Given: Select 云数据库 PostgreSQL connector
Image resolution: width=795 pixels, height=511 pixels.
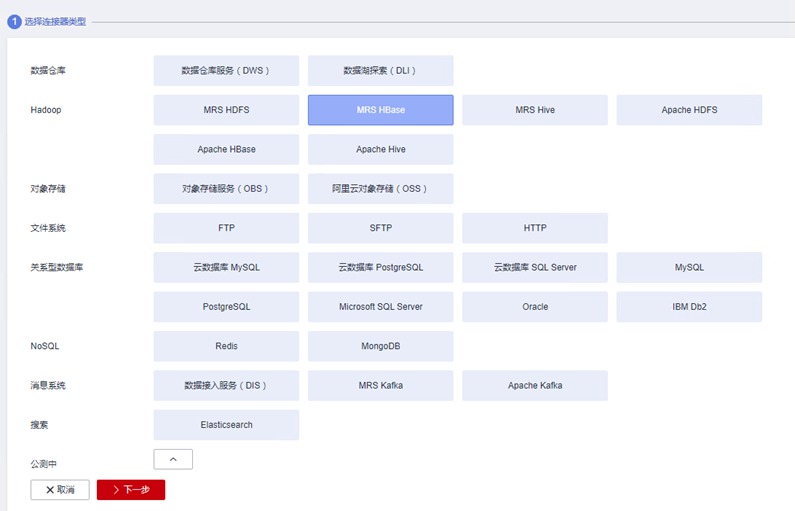Looking at the screenshot, I should (380, 267).
